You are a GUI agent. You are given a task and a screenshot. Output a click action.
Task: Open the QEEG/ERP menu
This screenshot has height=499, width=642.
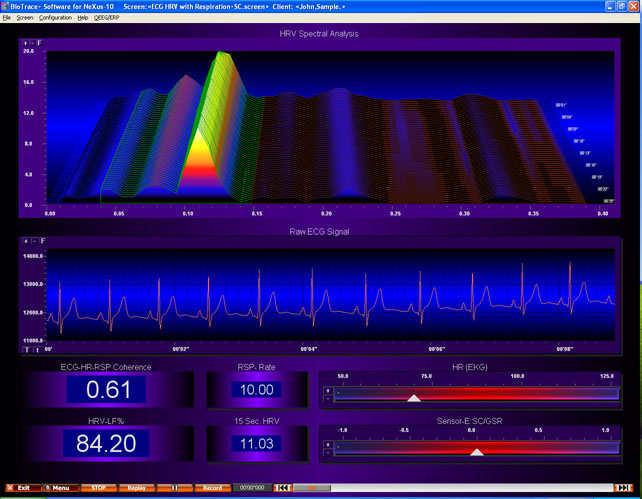[106, 18]
